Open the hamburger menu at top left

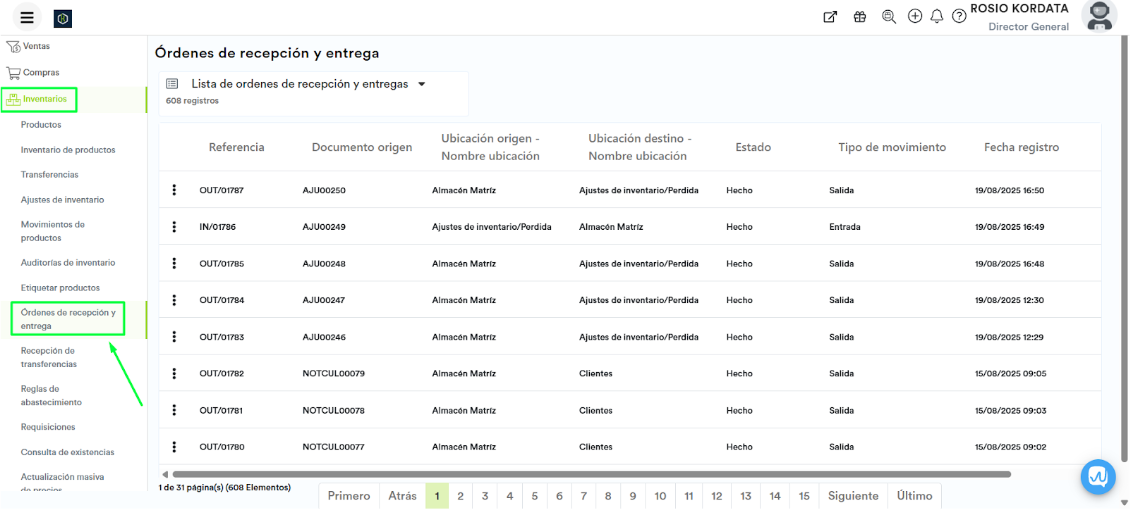click(27, 17)
